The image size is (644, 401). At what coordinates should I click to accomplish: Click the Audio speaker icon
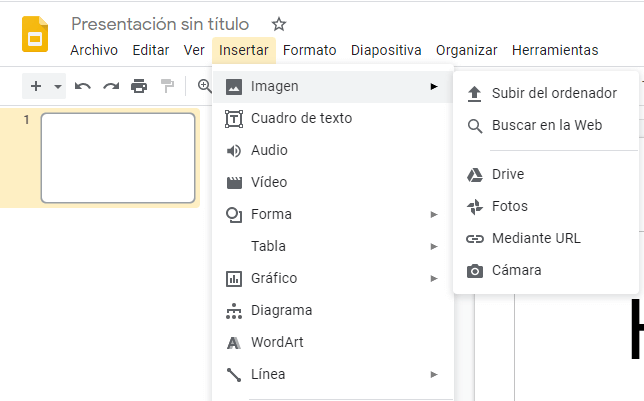(x=234, y=151)
